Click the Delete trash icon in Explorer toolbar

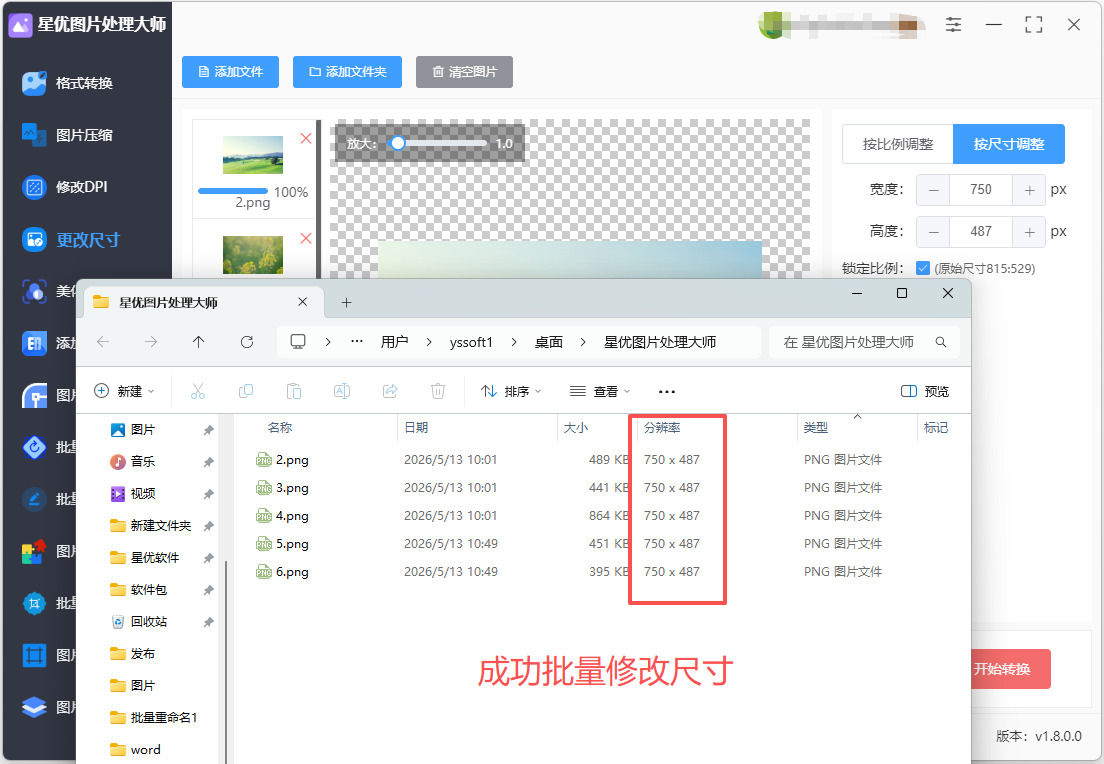(x=438, y=392)
